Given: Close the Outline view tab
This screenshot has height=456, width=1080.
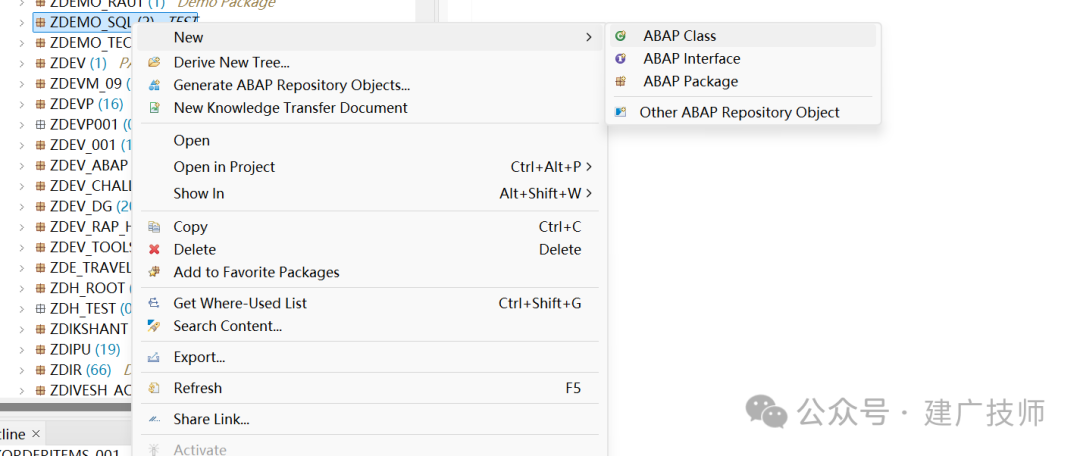Looking at the screenshot, I should [x=36, y=434].
